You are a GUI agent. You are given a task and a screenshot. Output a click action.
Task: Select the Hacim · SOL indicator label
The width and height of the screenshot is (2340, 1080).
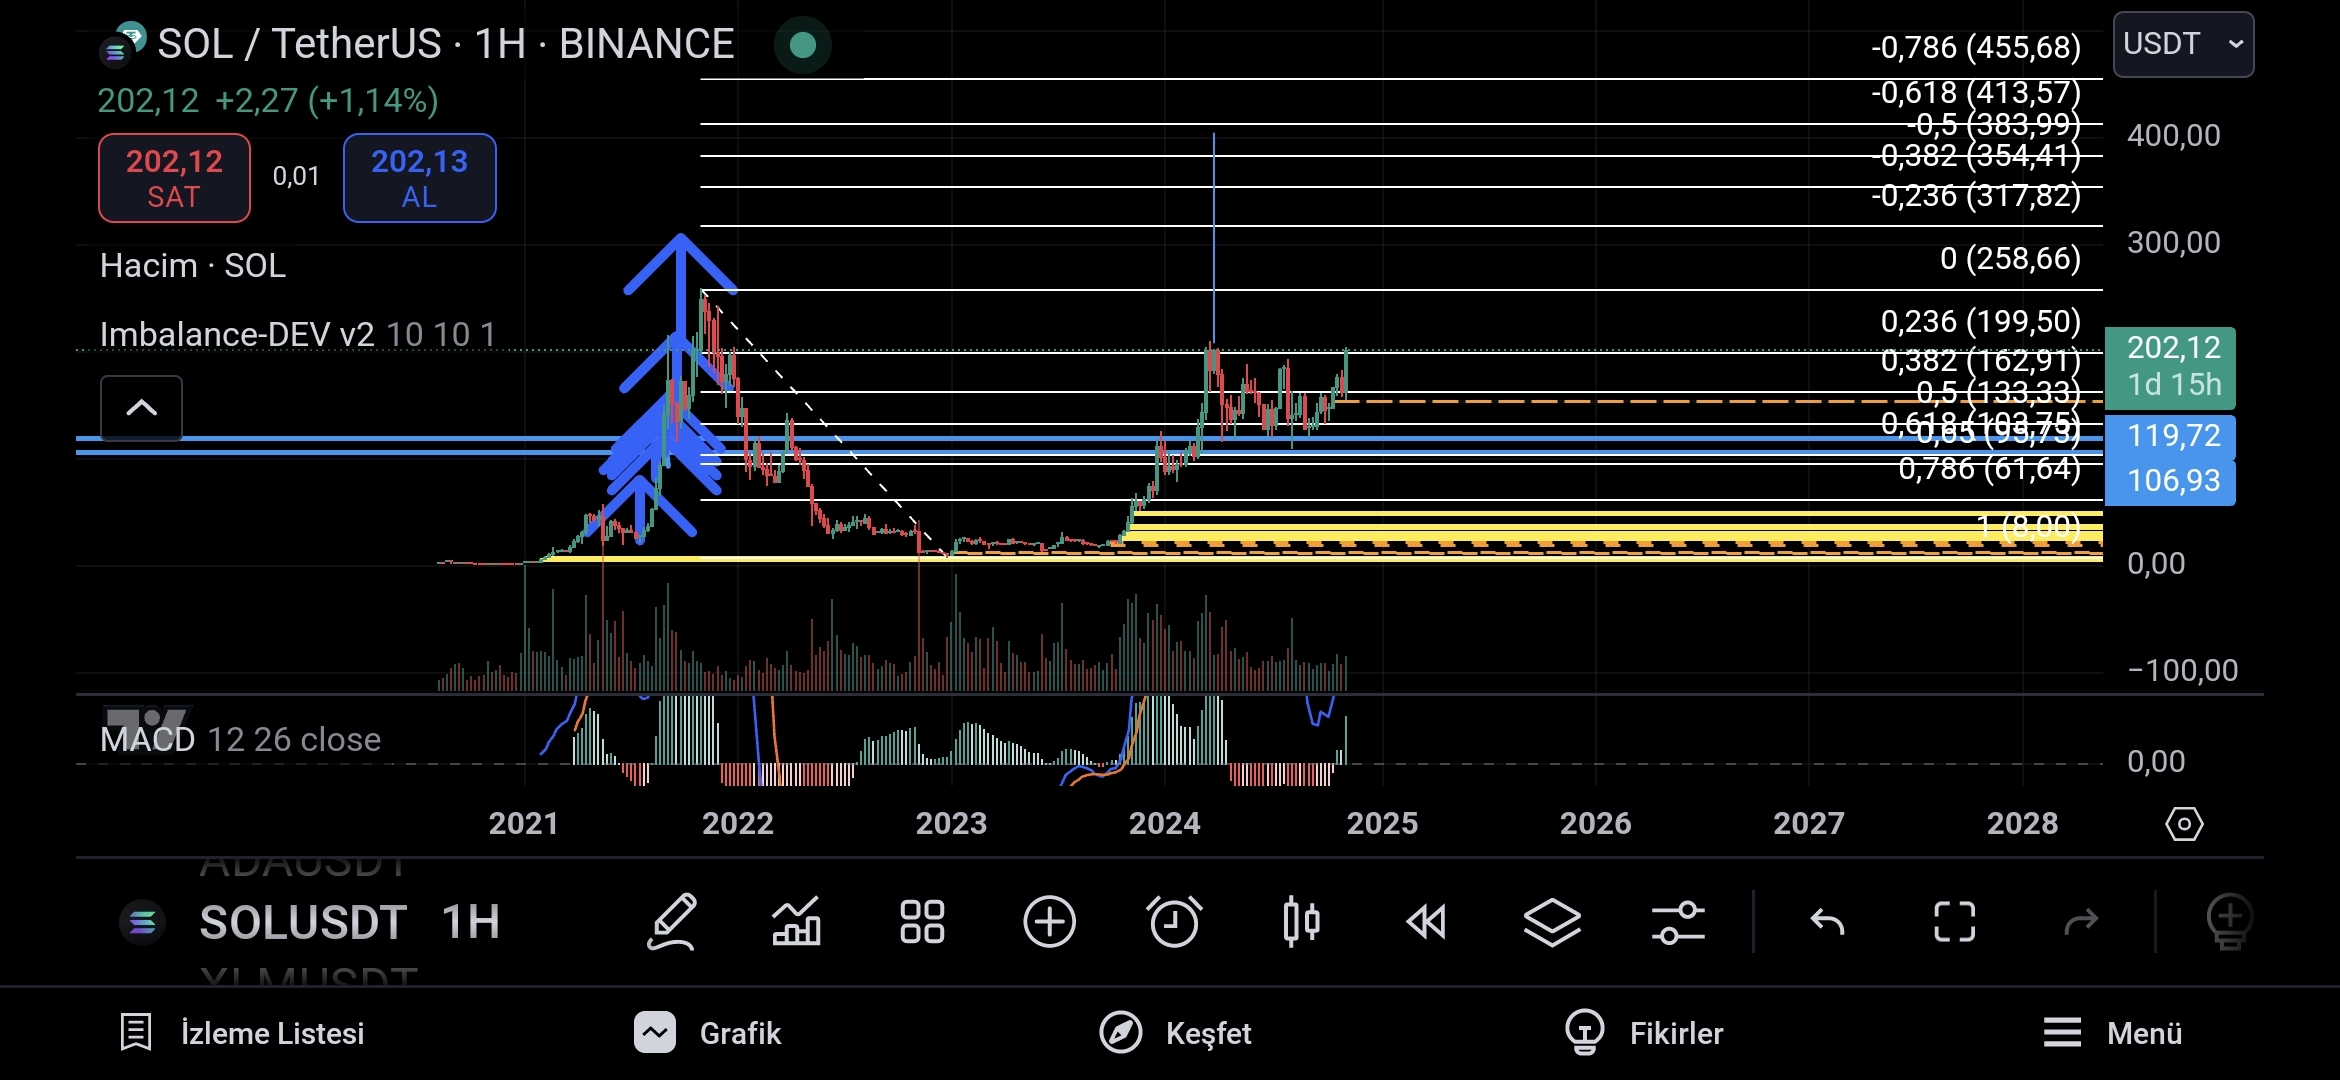pos(193,265)
